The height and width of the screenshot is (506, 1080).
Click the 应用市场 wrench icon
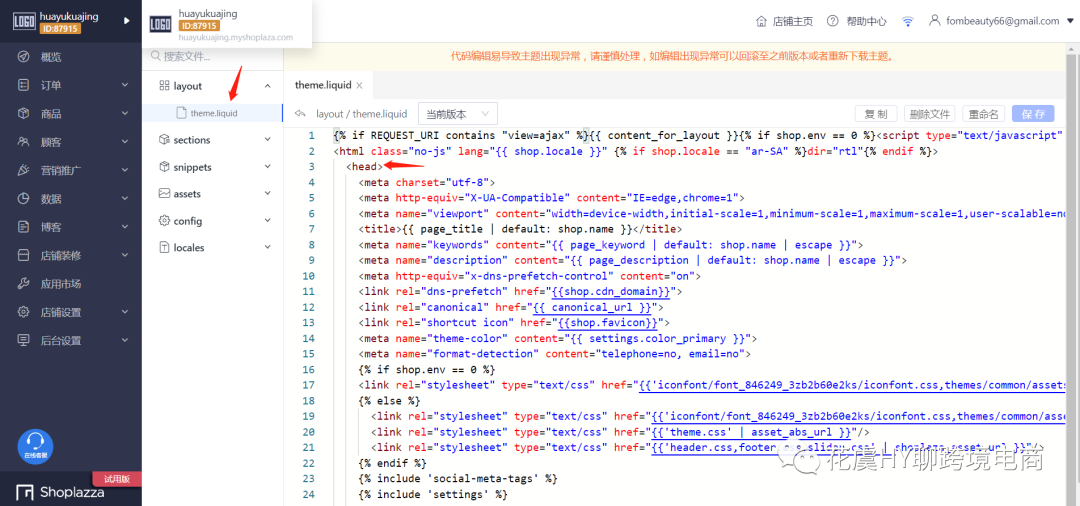tap(24, 283)
